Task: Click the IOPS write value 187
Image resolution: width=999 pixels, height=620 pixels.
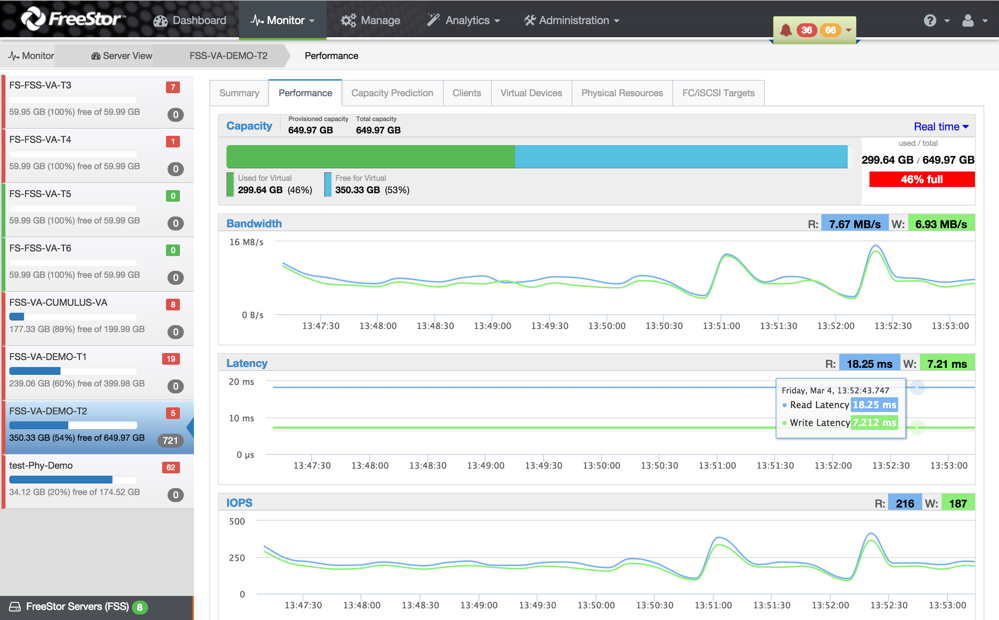Action: coord(958,503)
